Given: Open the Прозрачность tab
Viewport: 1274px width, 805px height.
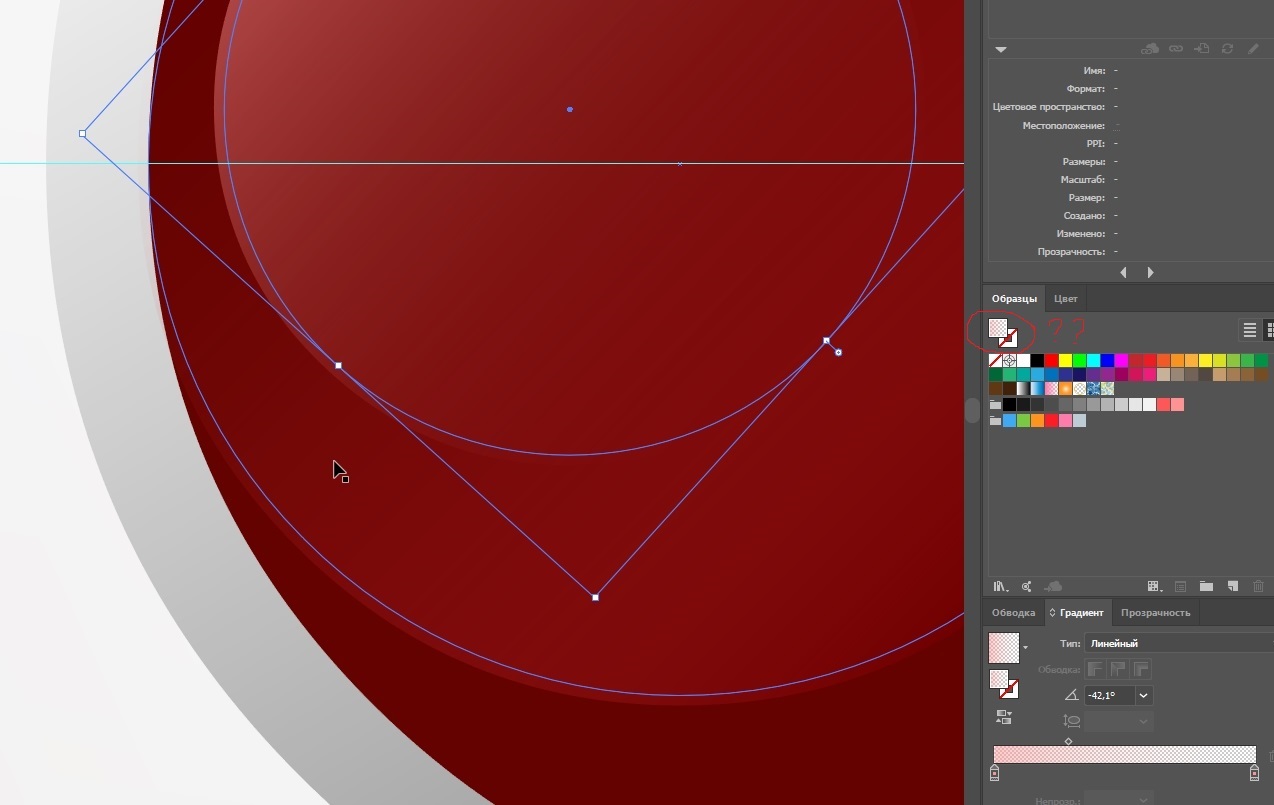Looking at the screenshot, I should coord(1155,612).
